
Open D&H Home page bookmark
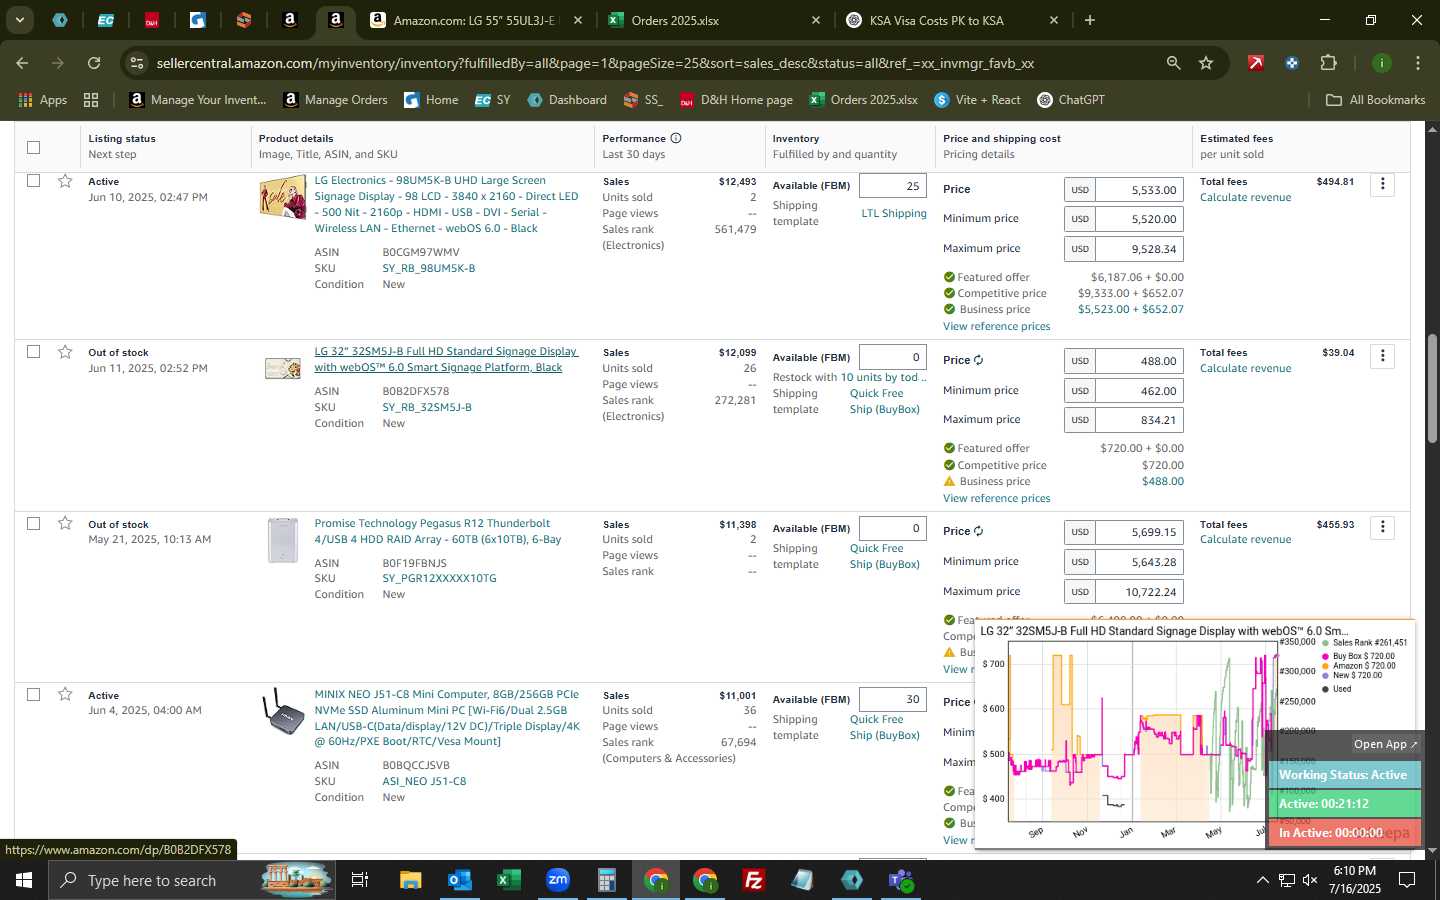[x=736, y=100]
